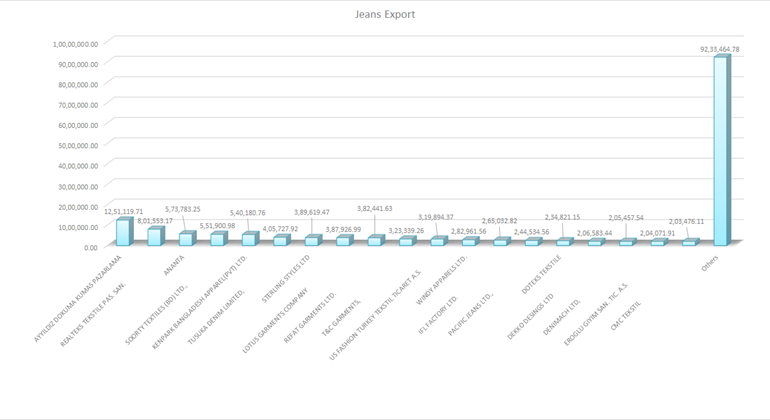Select the WINDY APPARELS LTD. label

(x=441, y=280)
